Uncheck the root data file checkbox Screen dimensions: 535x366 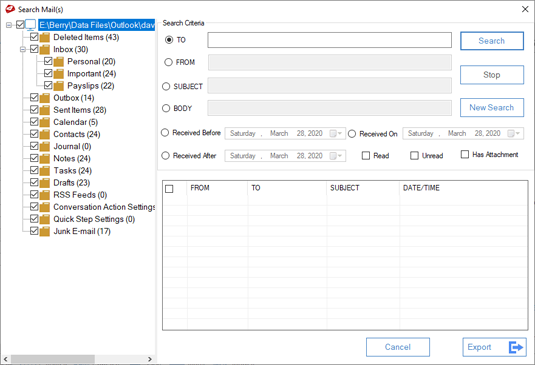[x=20, y=25]
